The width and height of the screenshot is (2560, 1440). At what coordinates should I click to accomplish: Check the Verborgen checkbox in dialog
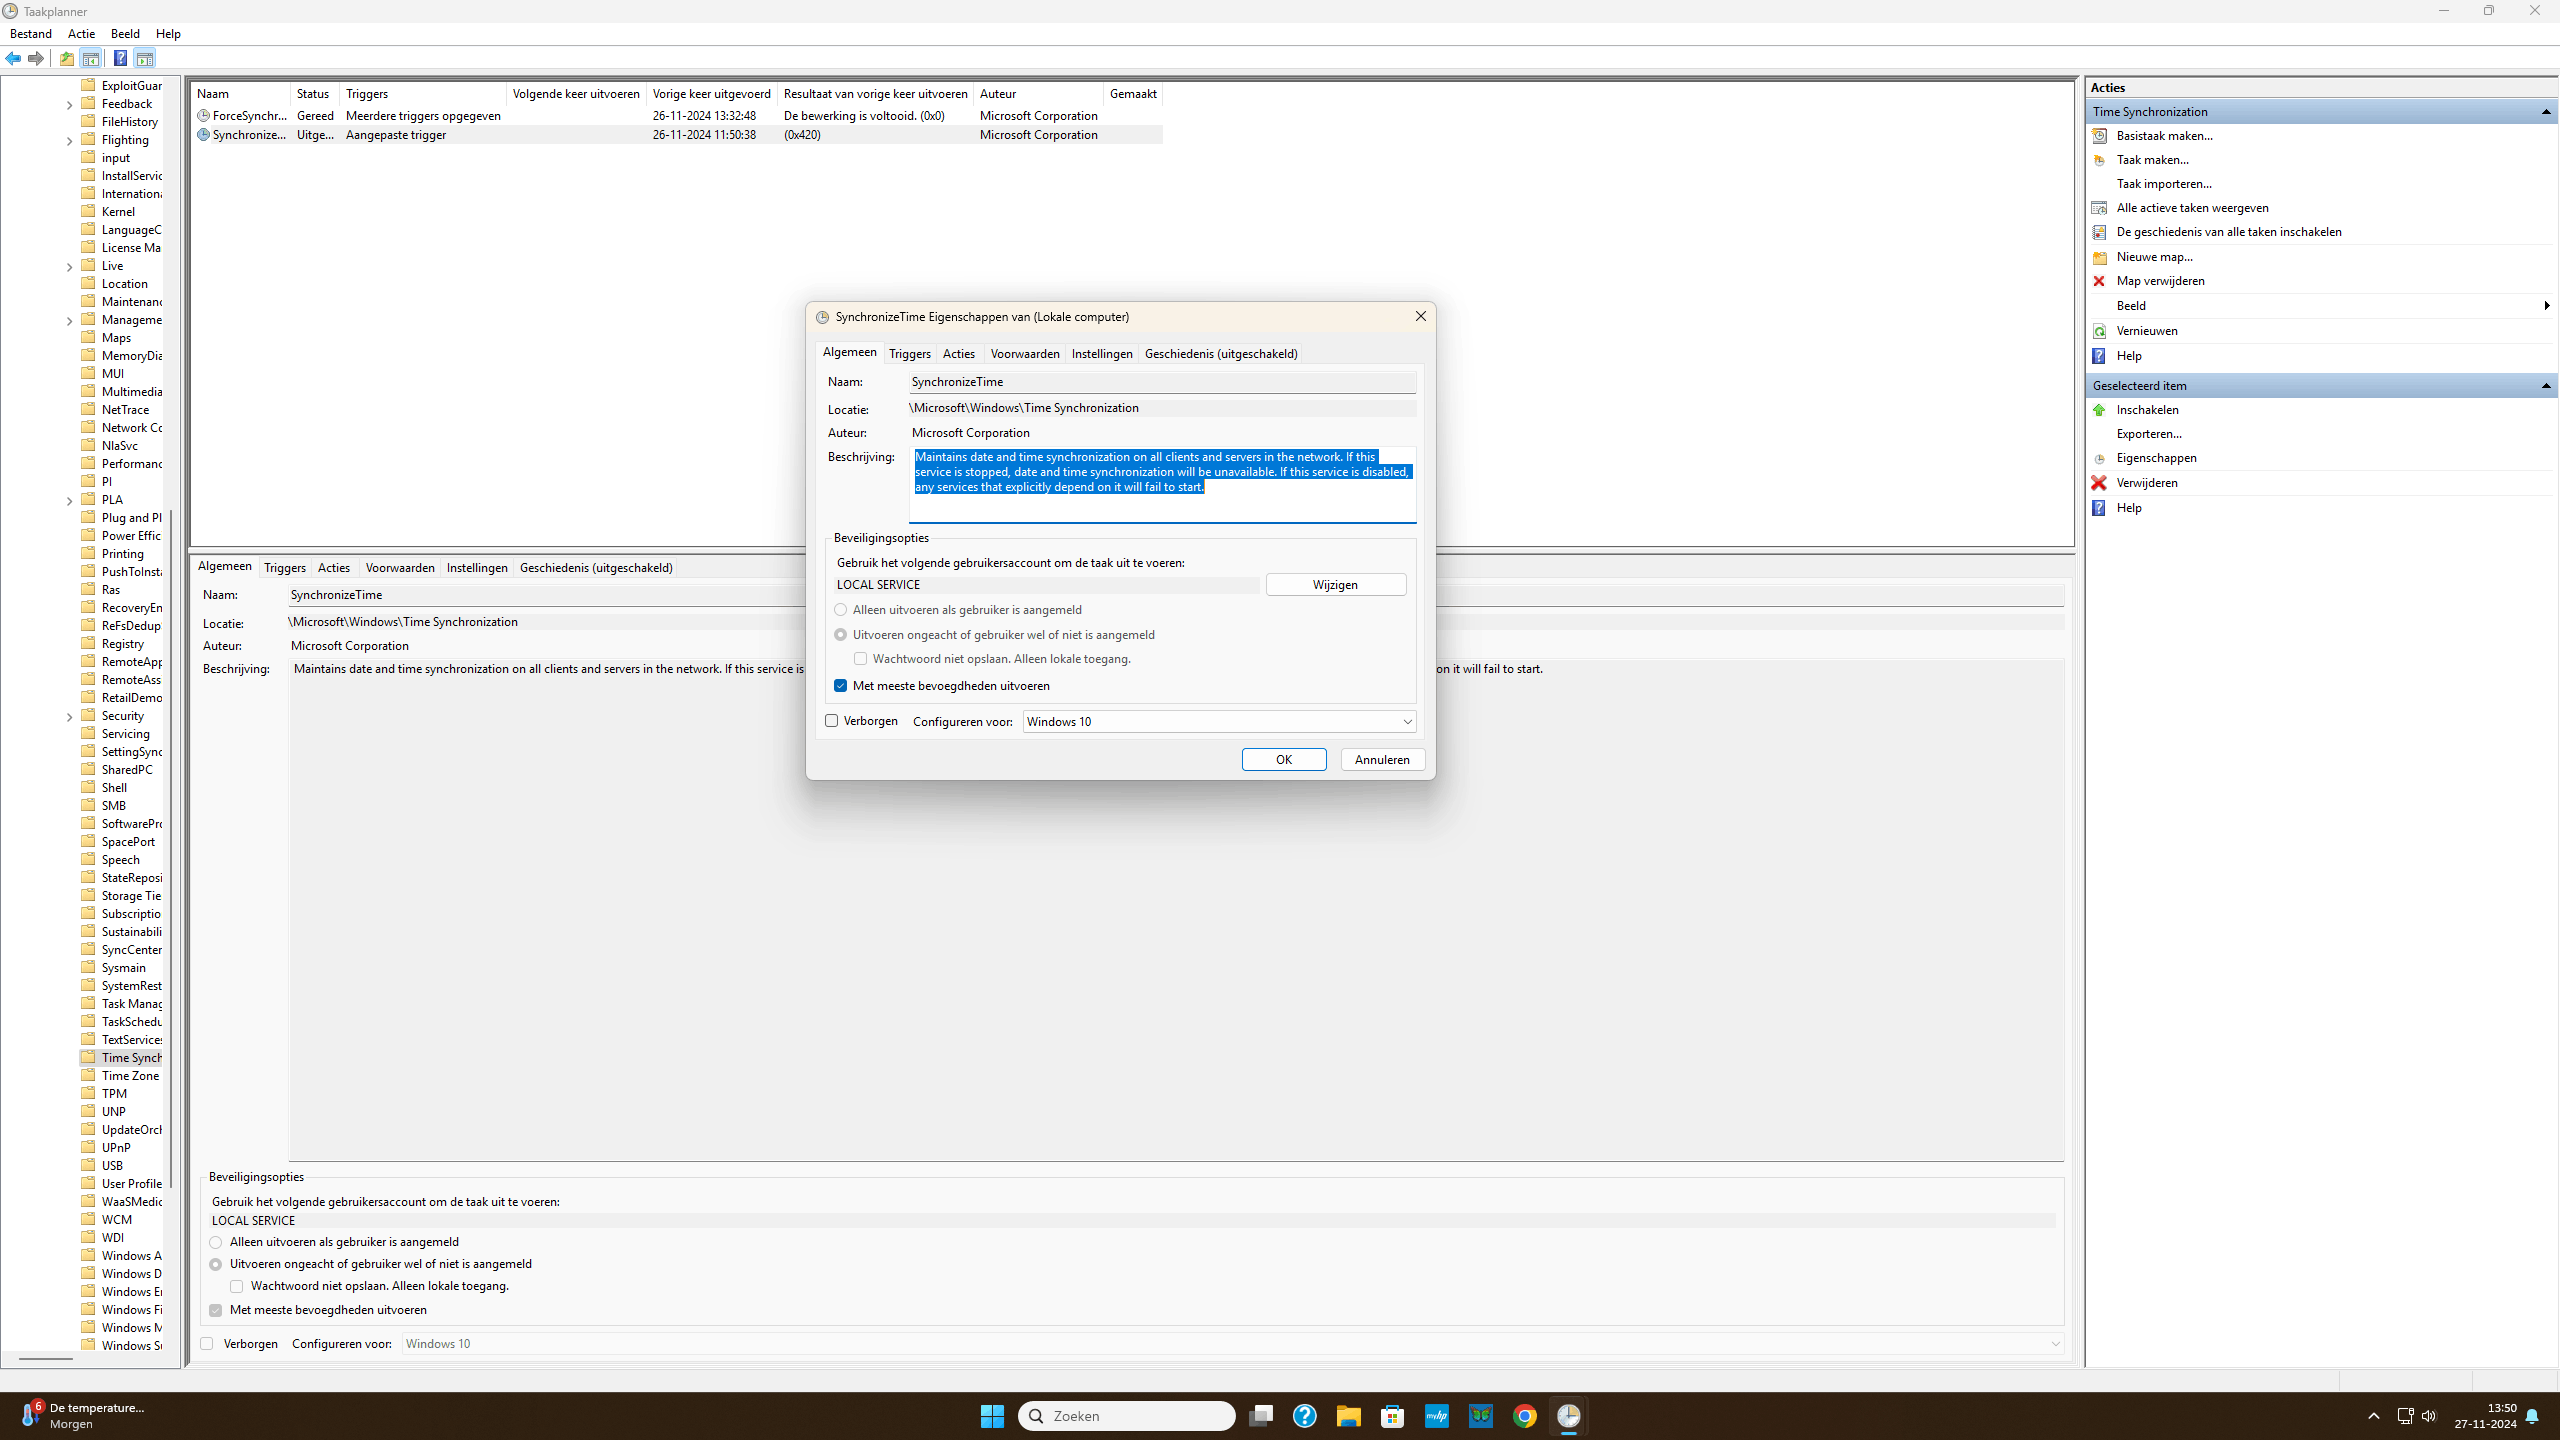pyautogui.click(x=832, y=721)
